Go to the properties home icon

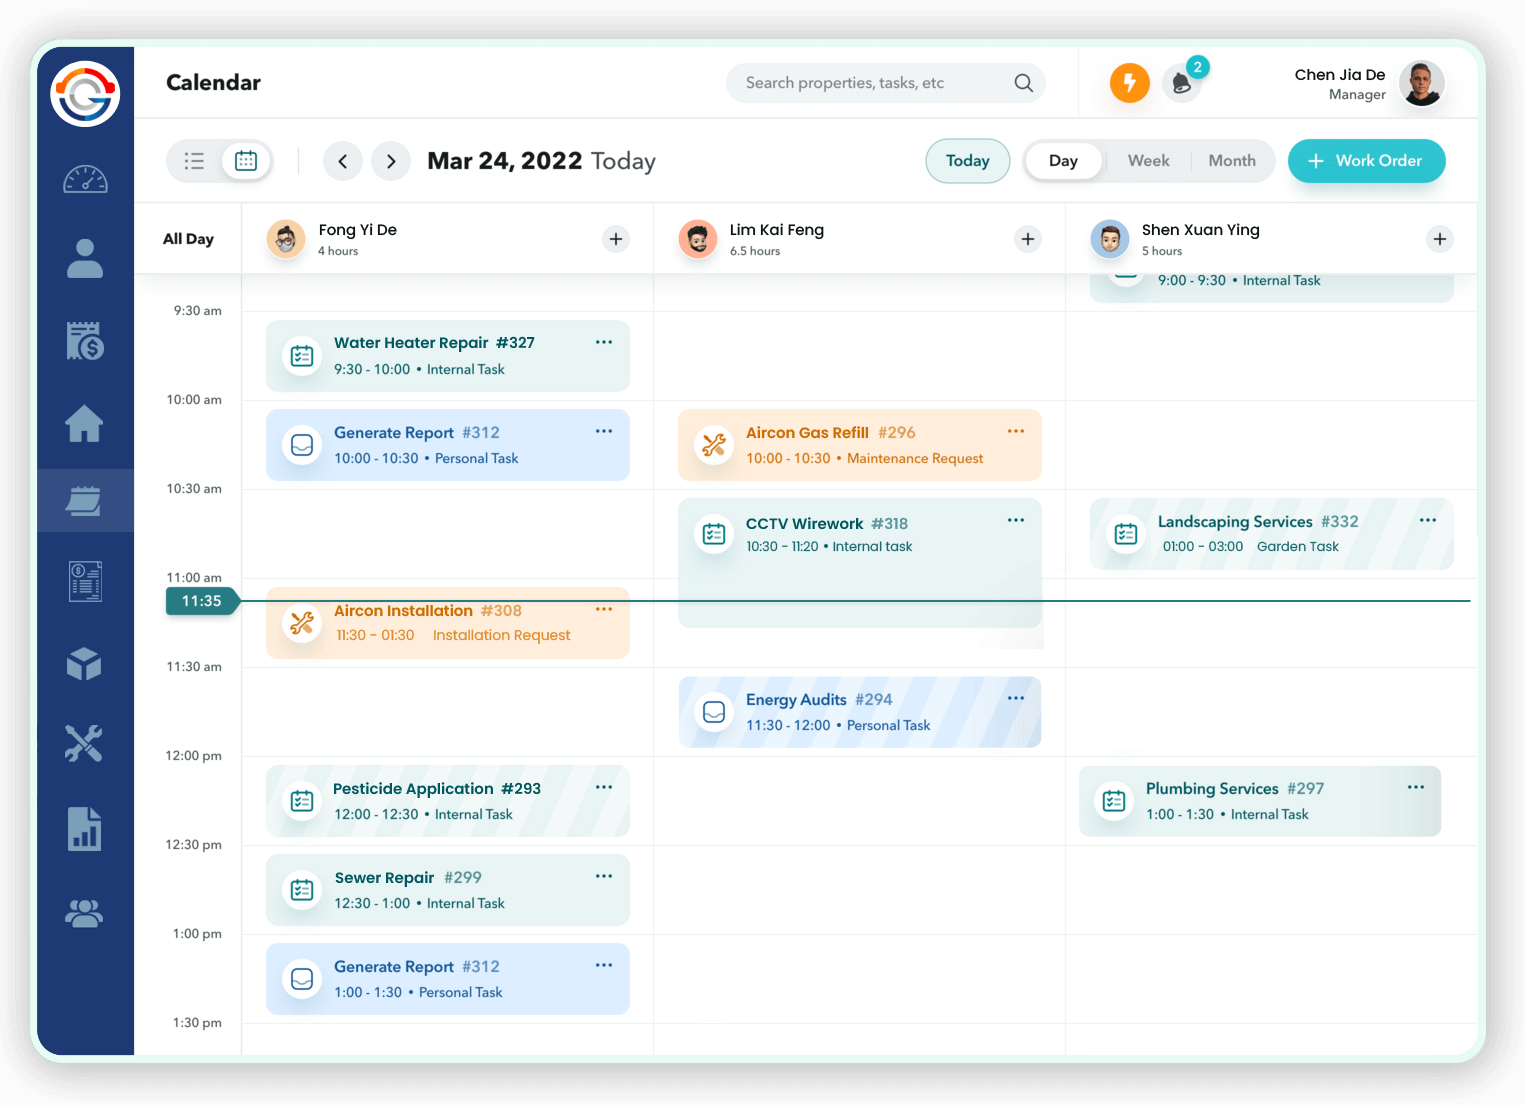85,423
